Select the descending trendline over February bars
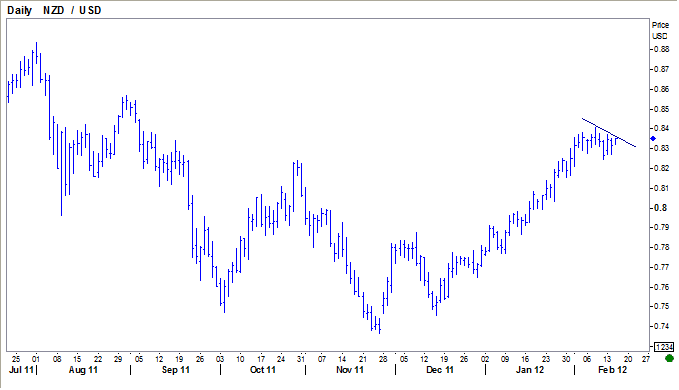The width and height of the screenshot is (679, 390). tap(609, 132)
